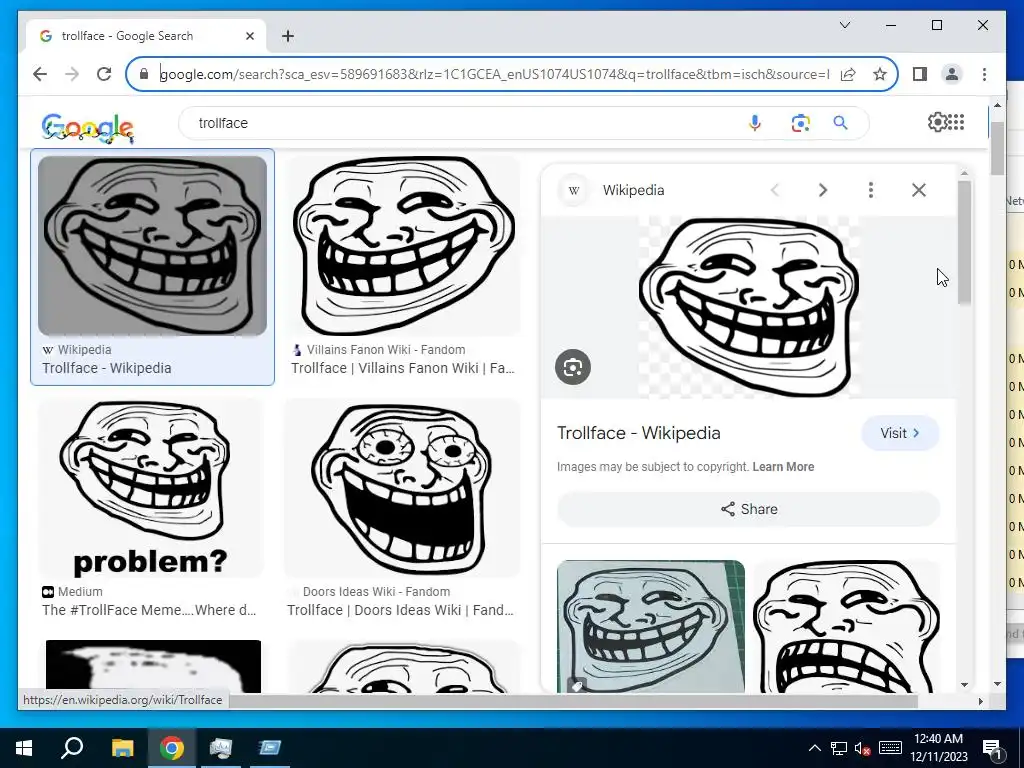Click the horizontal scrollbar right arrow

980,701
